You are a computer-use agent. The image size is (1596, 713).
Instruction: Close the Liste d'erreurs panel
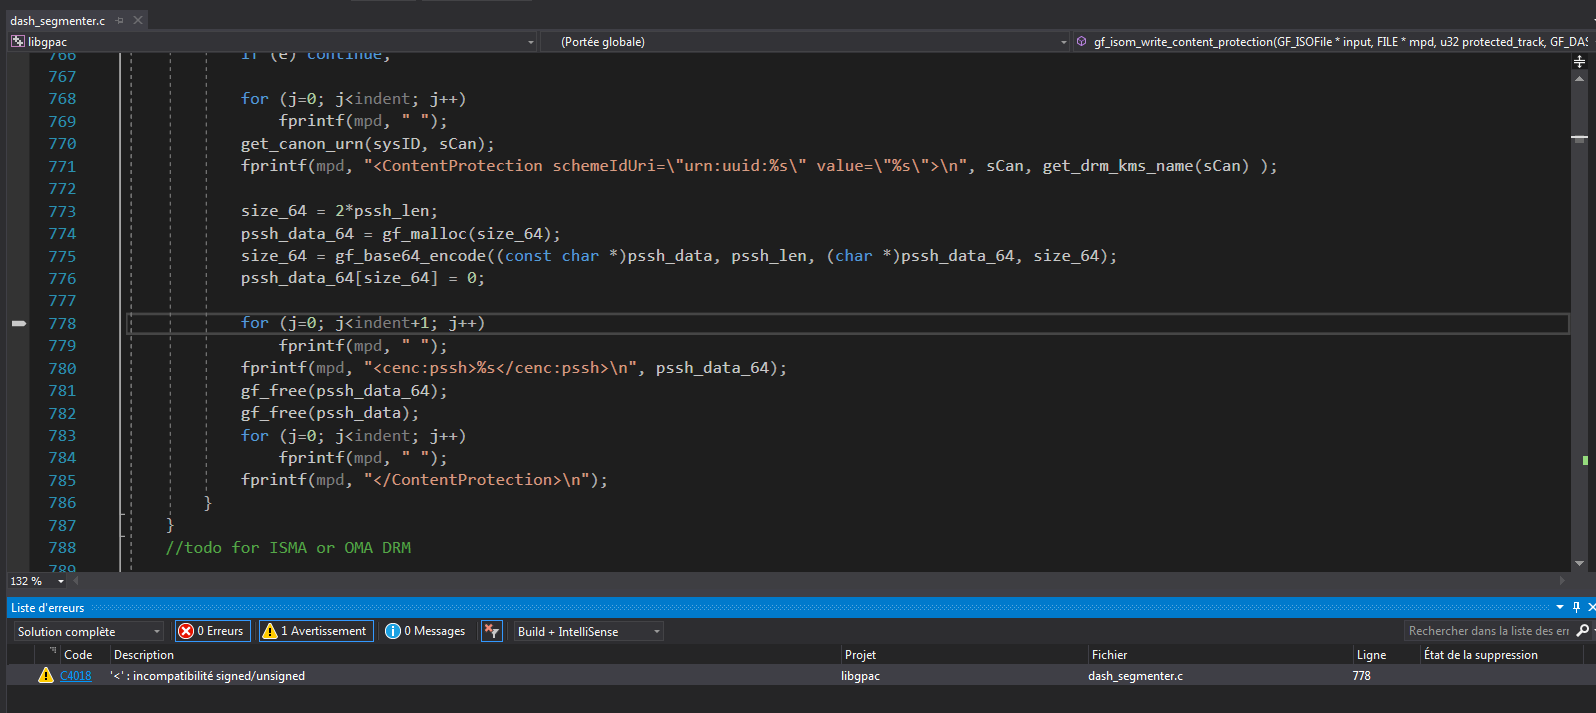pyautogui.click(x=1591, y=607)
